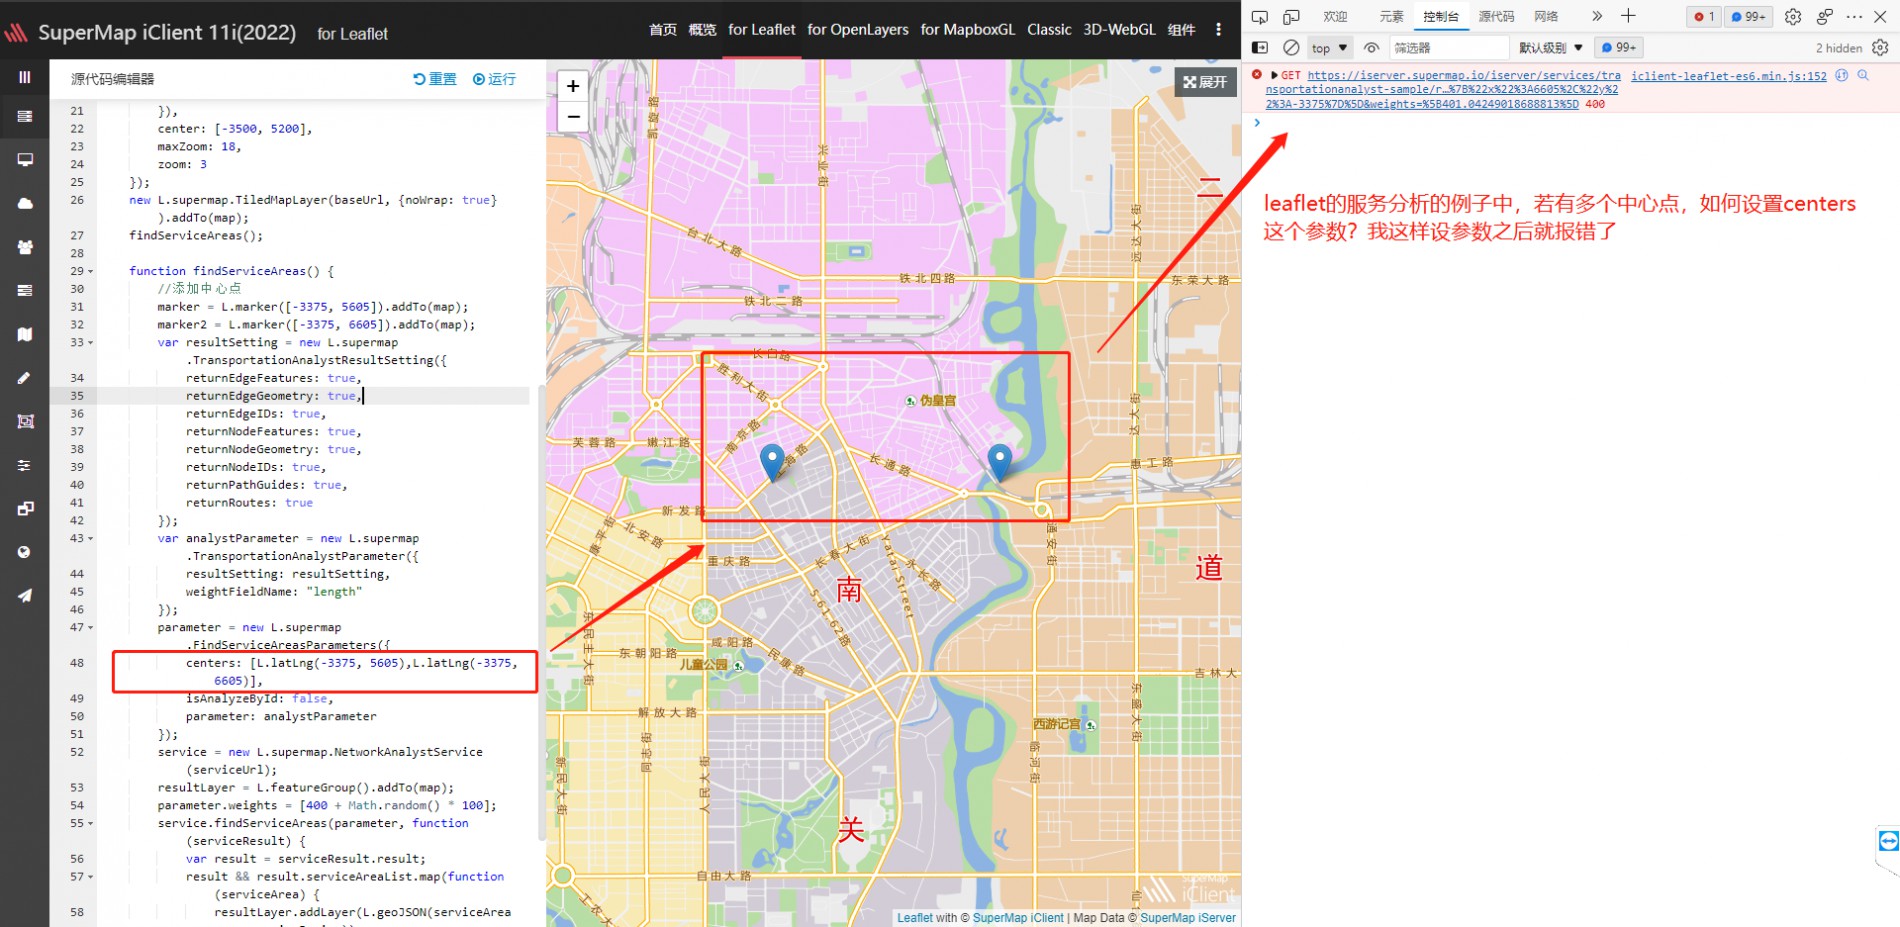Open the cloud sidebar category

click(25, 203)
